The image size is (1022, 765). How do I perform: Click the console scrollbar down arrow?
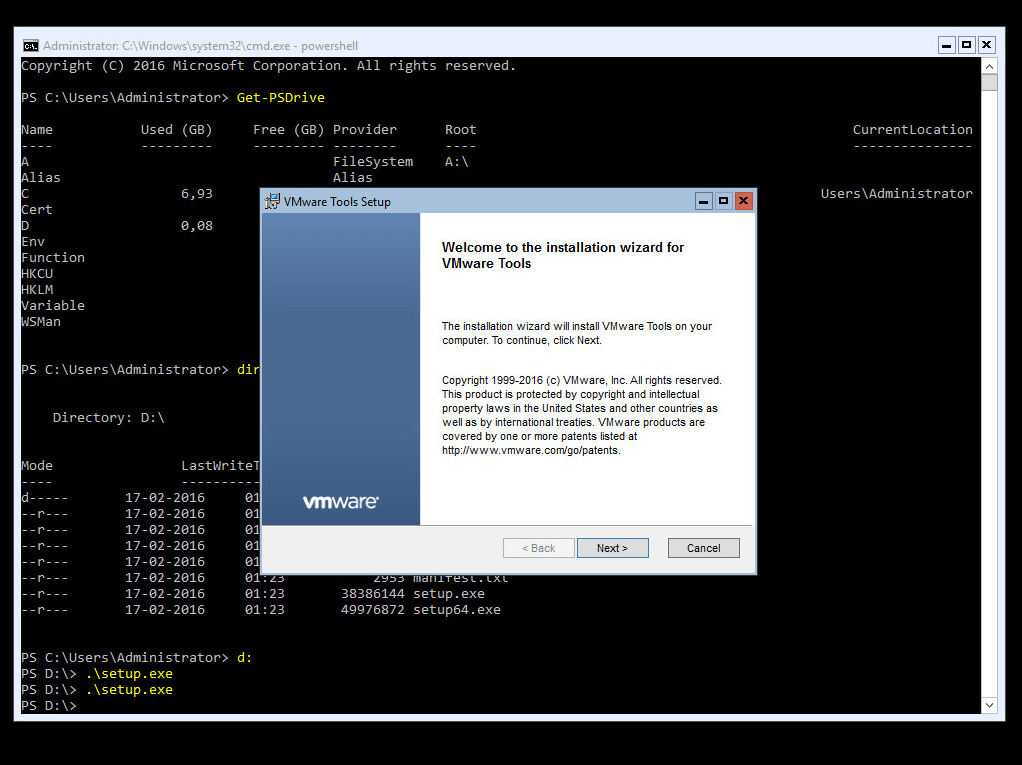989,705
